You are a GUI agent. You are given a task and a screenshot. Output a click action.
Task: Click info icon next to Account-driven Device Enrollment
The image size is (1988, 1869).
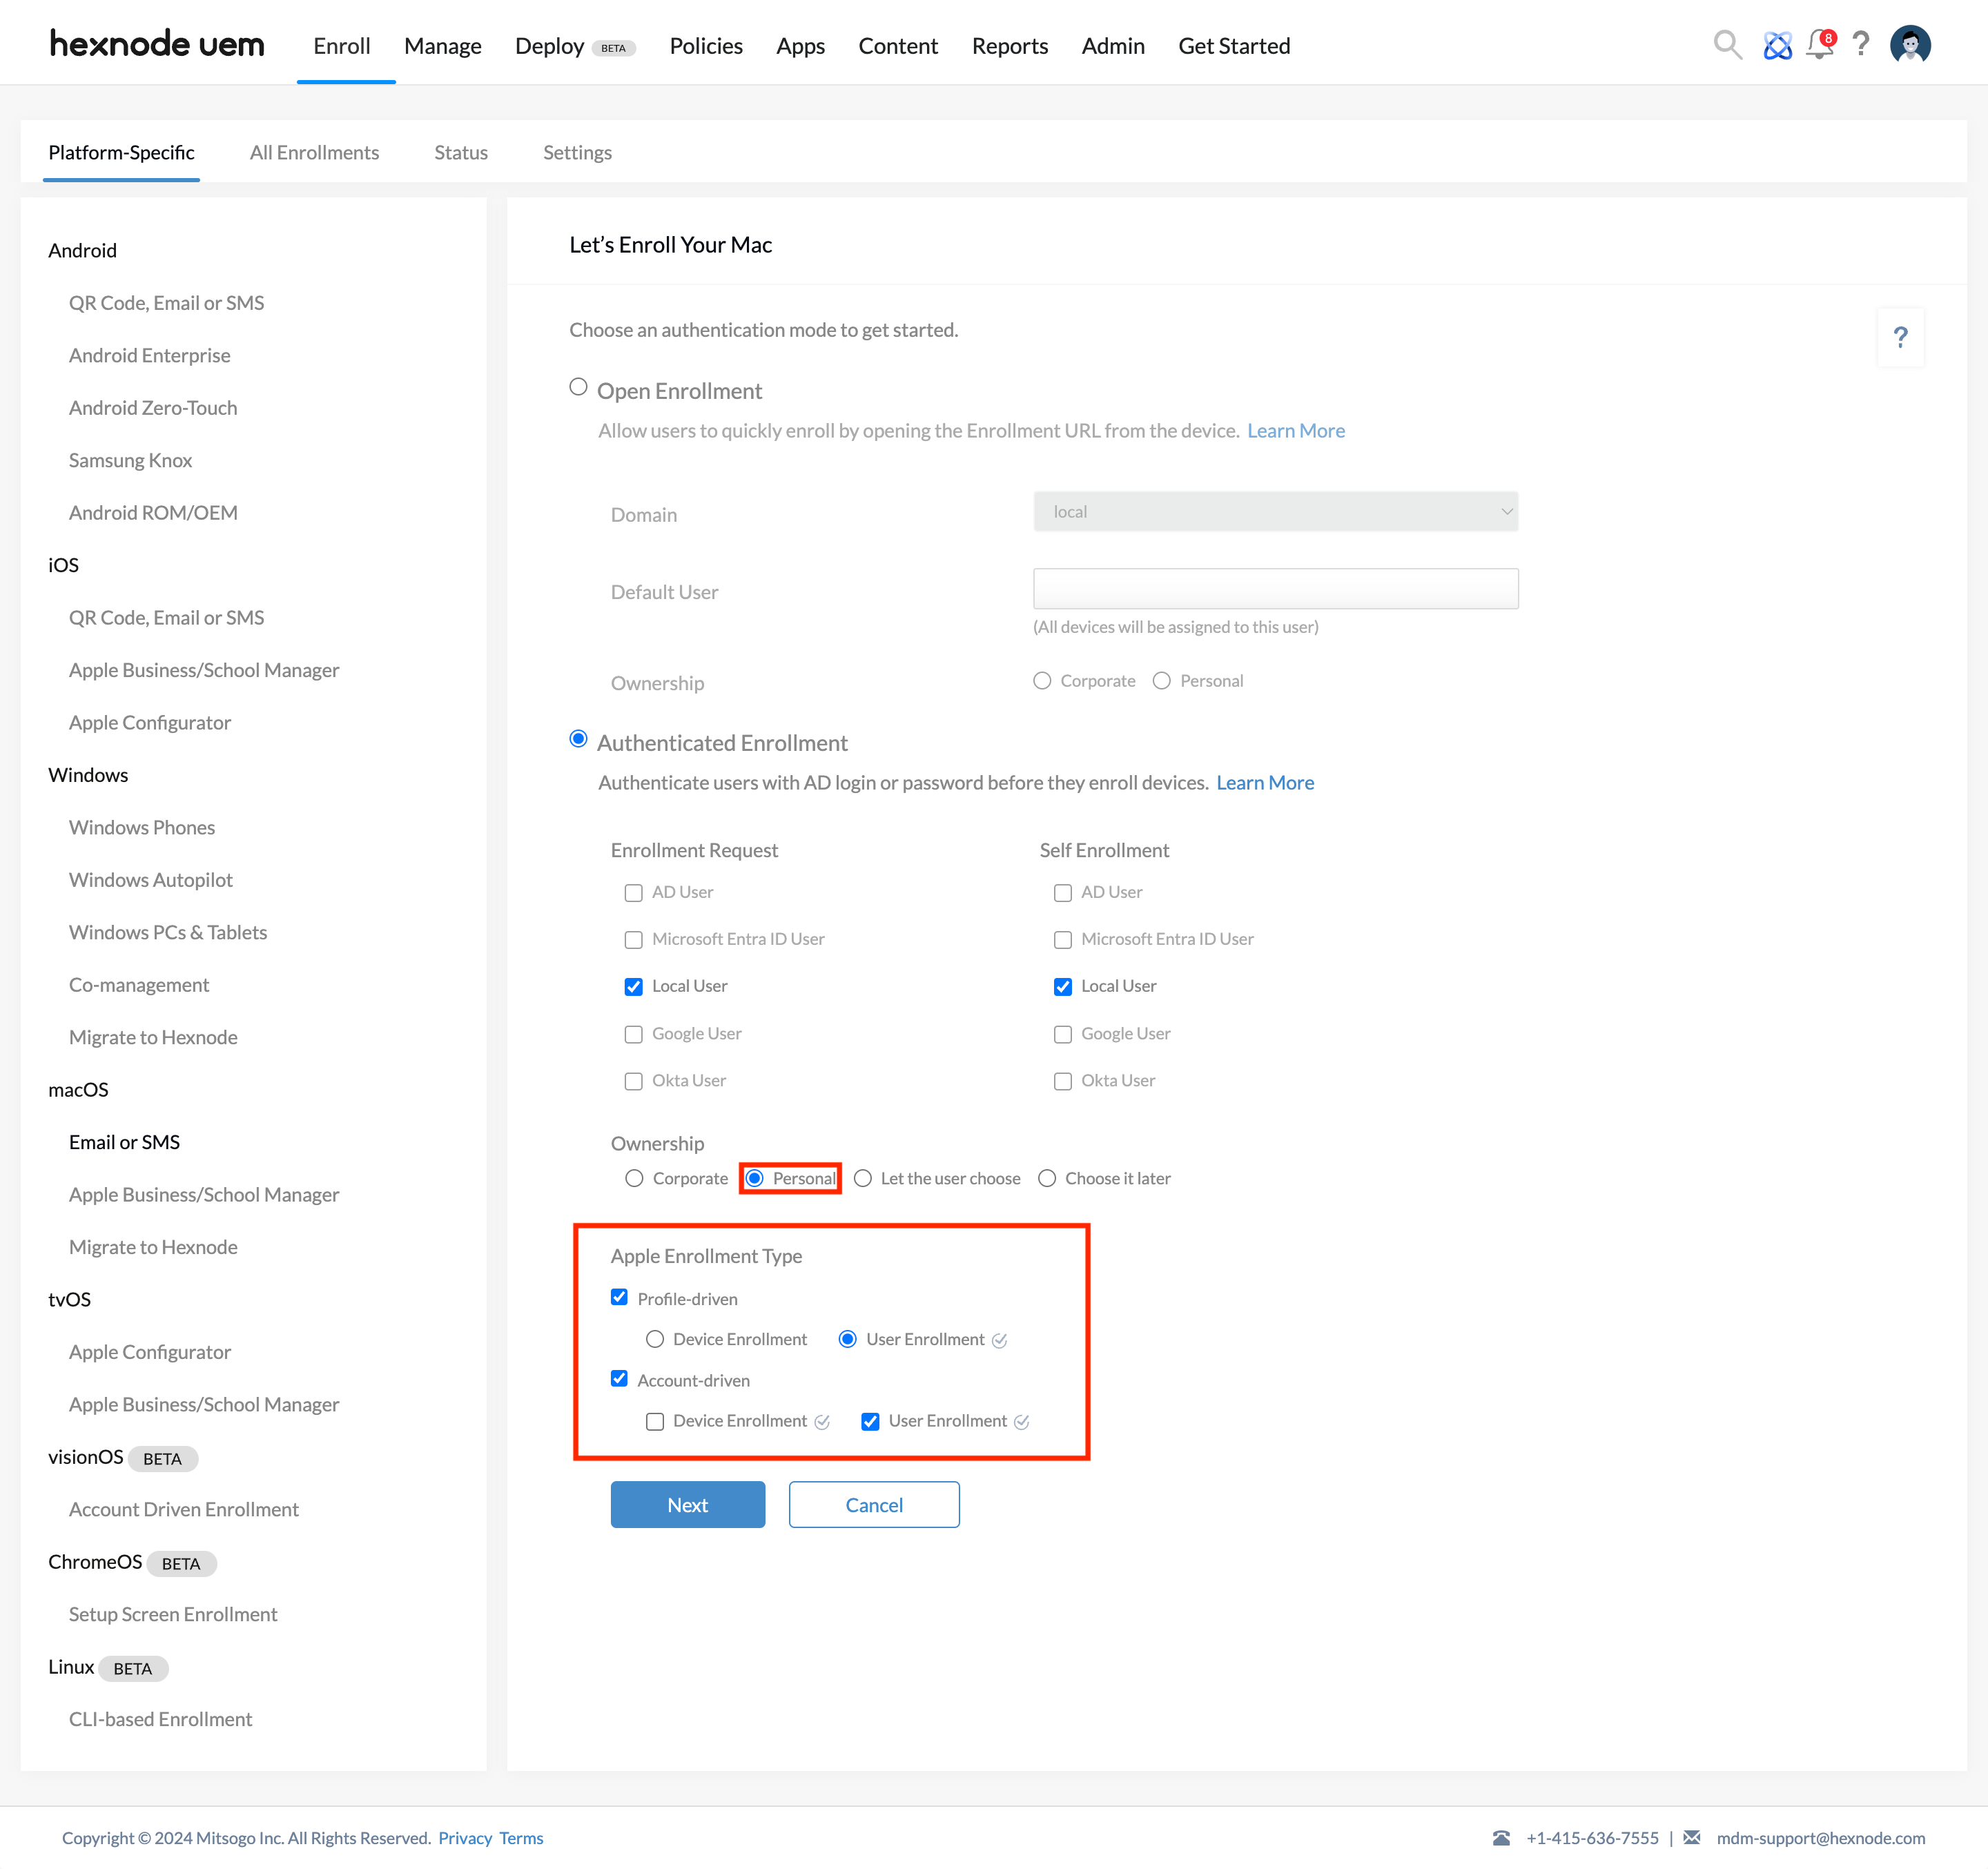822,1422
